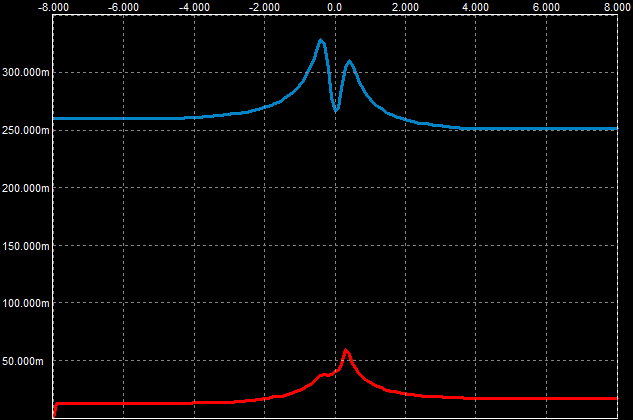Click the second, lower blue curve peak
The image size is (633, 420).
pyautogui.click(x=349, y=62)
